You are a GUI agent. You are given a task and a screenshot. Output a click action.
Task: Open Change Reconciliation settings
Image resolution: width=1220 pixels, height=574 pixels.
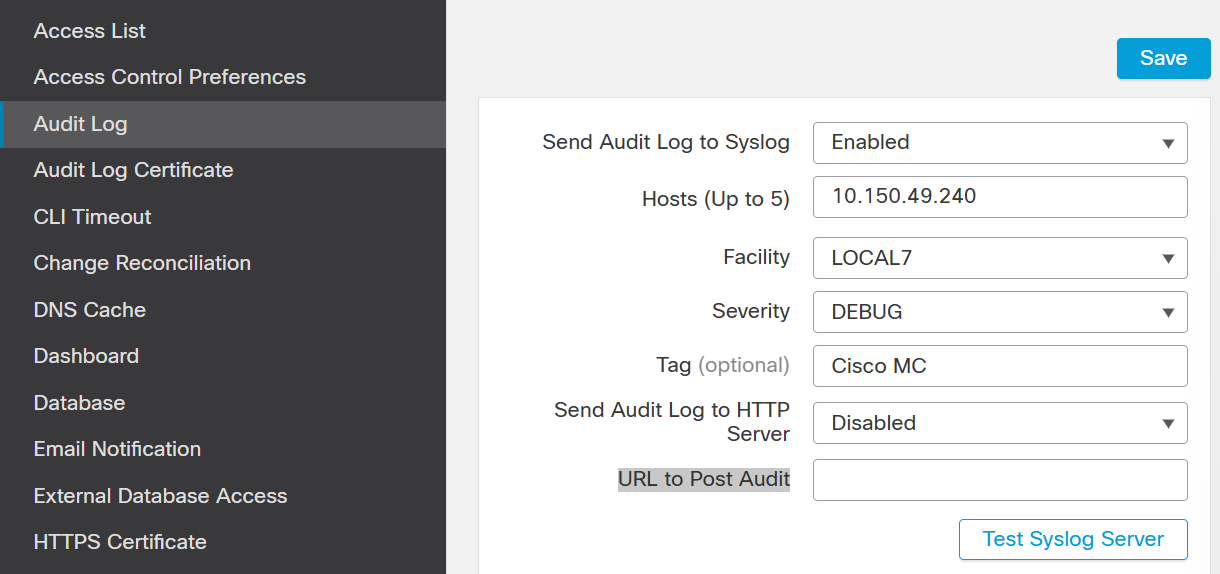[x=142, y=263]
